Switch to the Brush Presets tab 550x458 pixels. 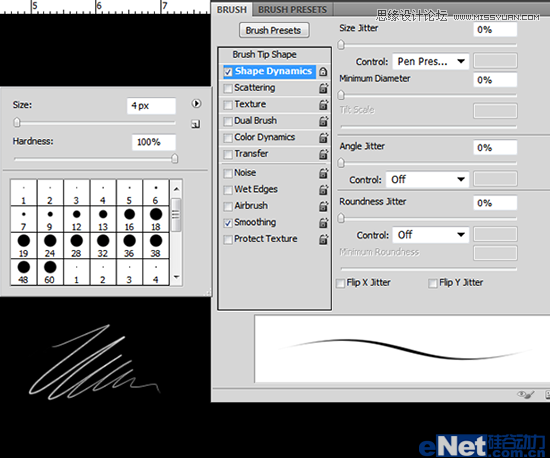coord(292,9)
